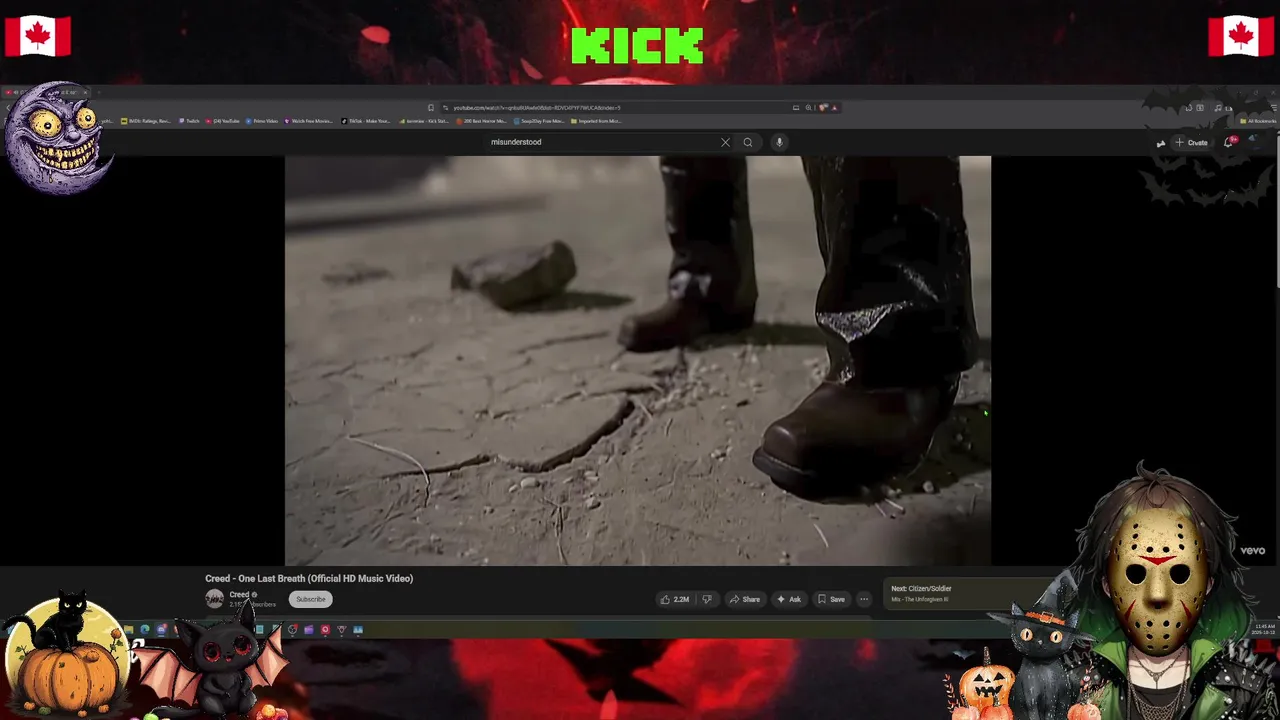This screenshot has height=720, width=1280.
Task: Open the 200 Best Horror Movies bookmark
Action: pos(481,121)
